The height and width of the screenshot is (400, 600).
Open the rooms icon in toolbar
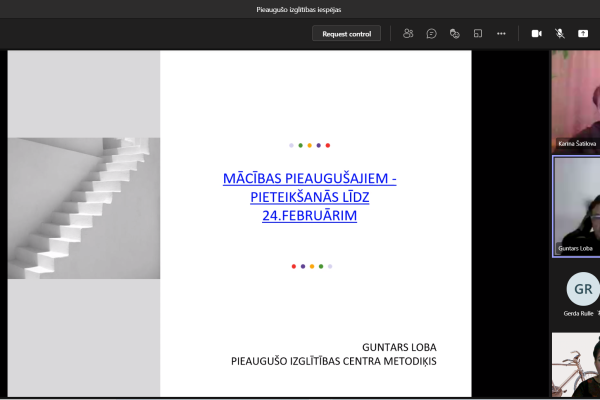[x=478, y=34]
